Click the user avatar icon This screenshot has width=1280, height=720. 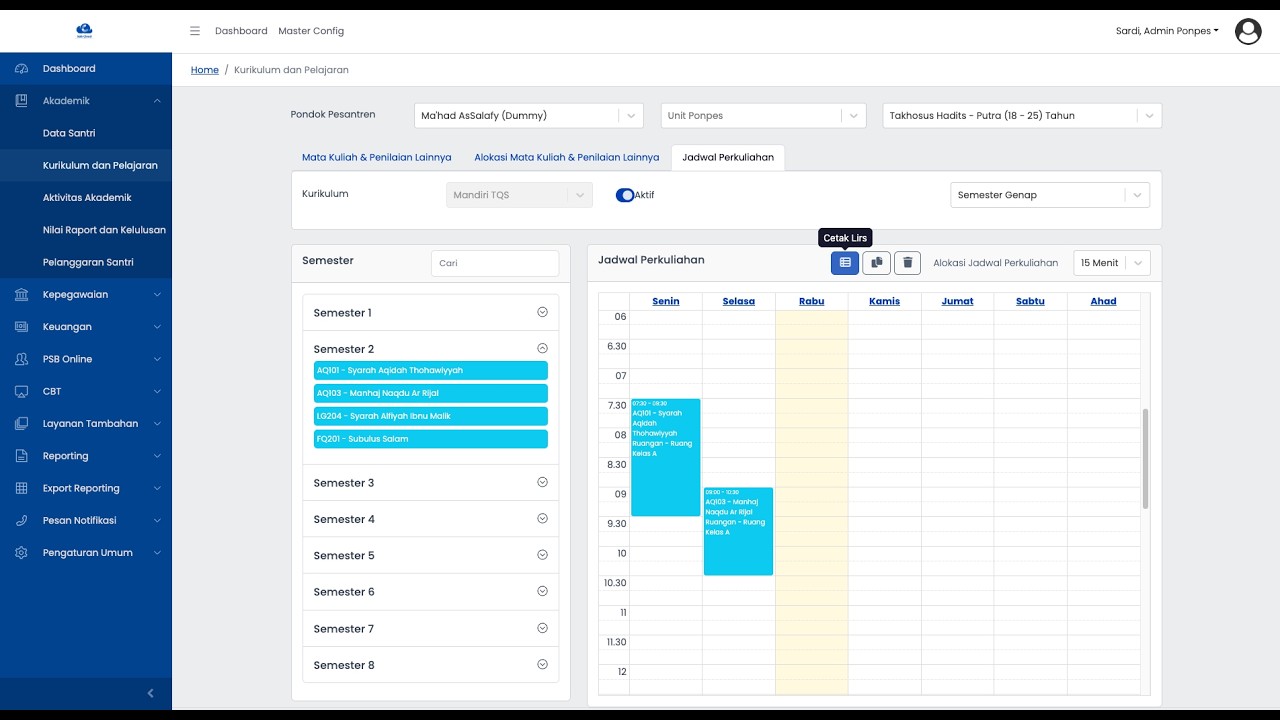tap(1248, 31)
